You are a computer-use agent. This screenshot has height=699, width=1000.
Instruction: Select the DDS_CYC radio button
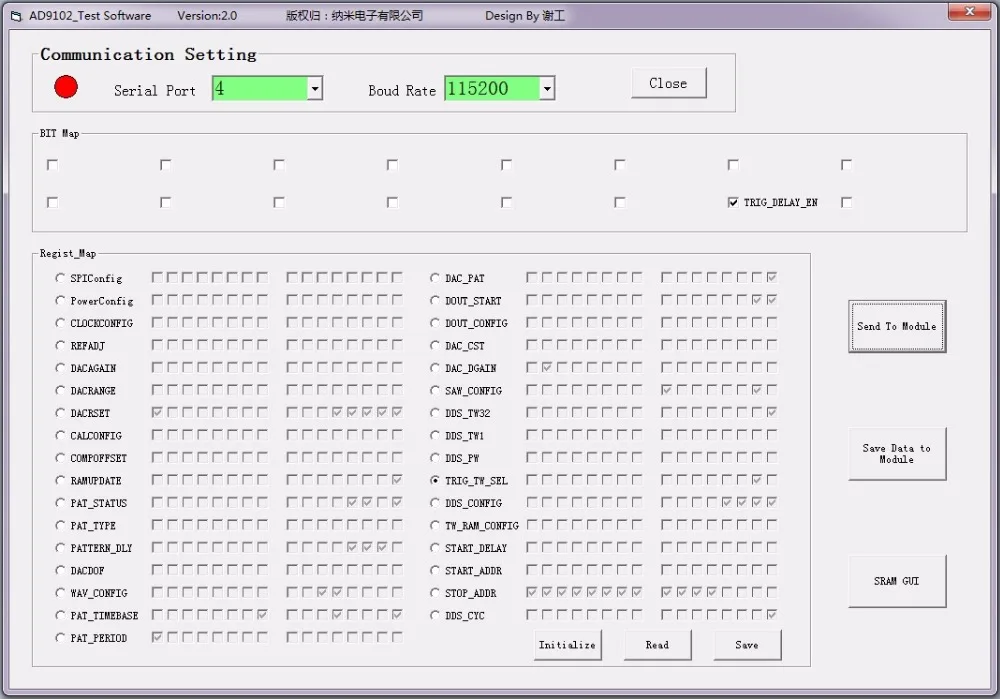tap(435, 615)
